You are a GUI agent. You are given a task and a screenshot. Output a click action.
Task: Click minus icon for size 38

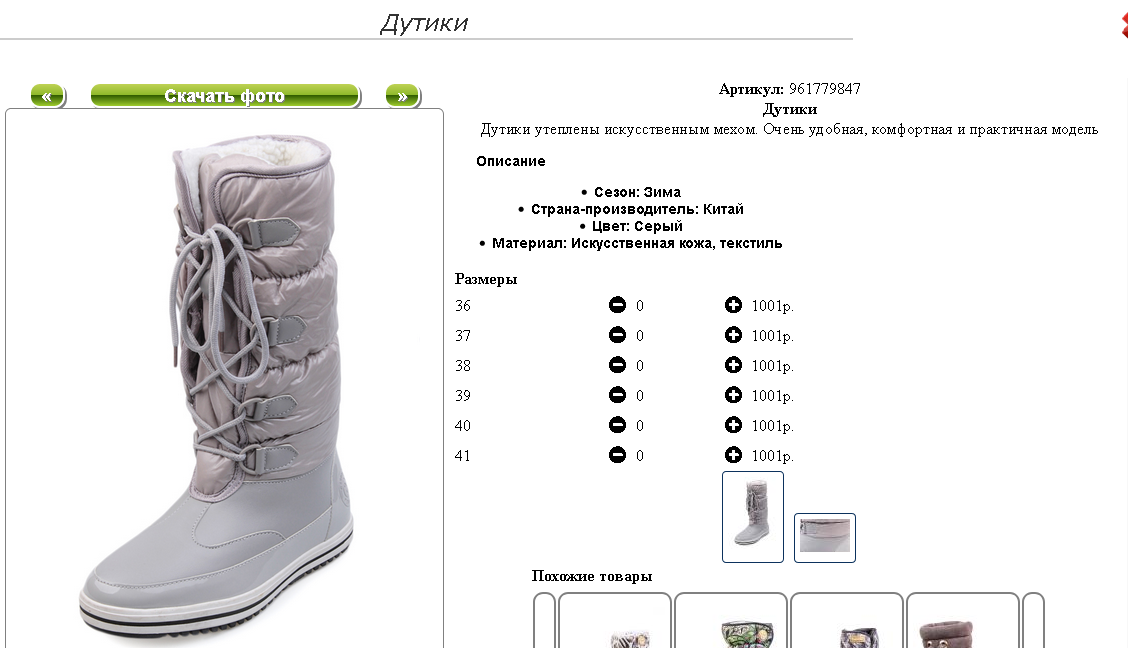(617, 365)
